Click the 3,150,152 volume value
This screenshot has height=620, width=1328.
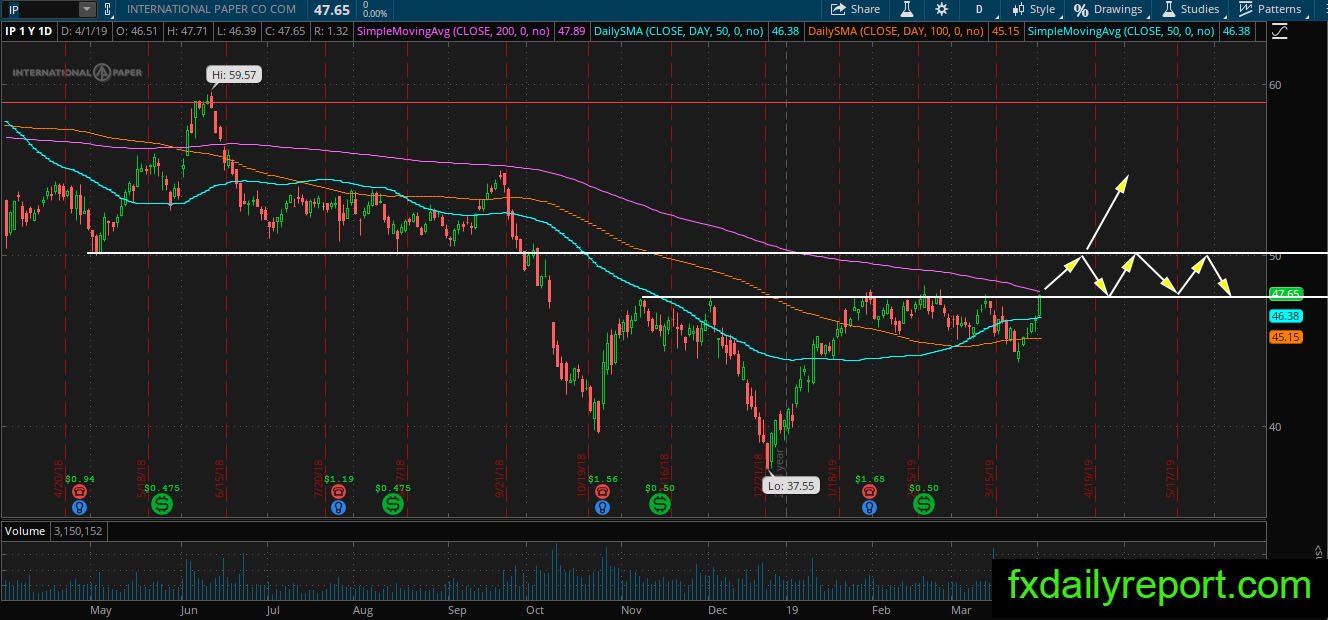click(76, 531)
